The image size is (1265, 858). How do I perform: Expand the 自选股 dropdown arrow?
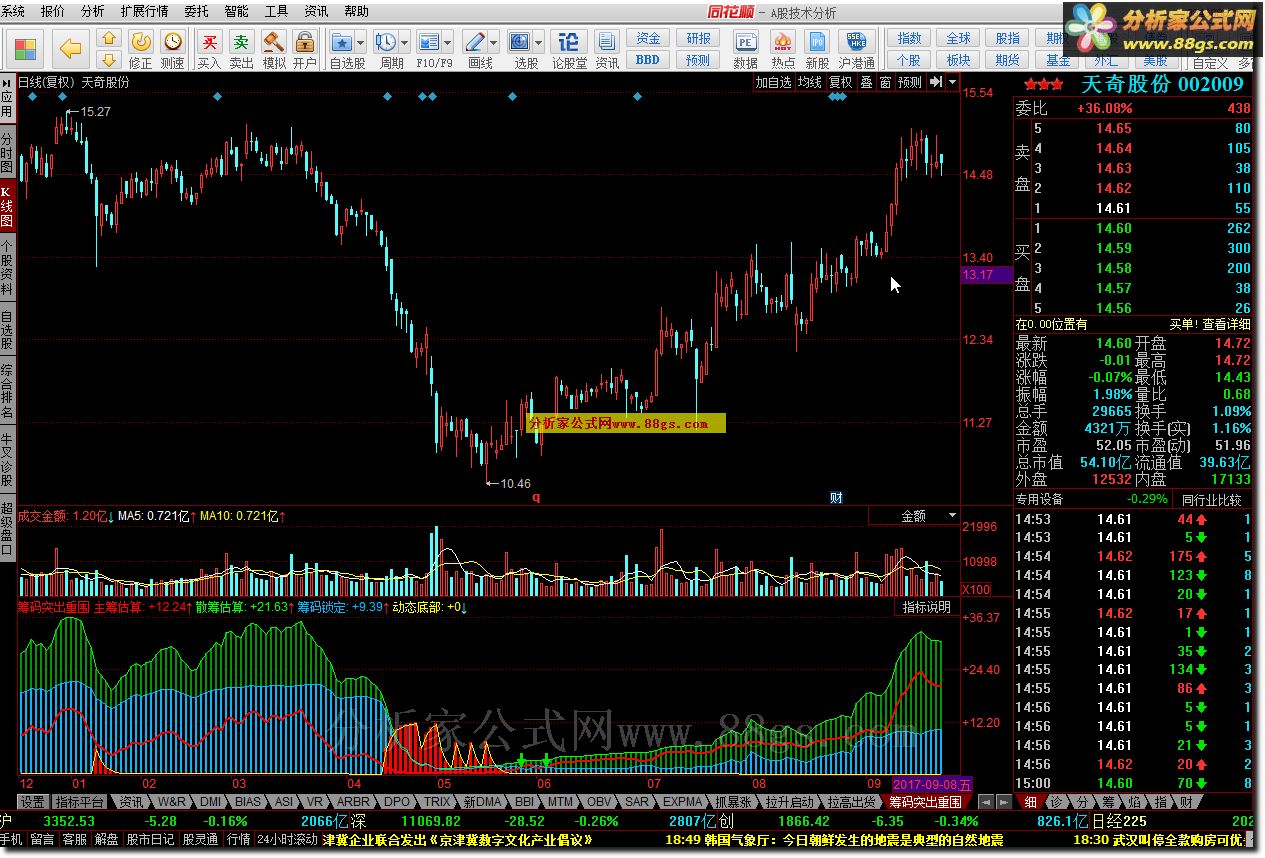tap(361, 43)
